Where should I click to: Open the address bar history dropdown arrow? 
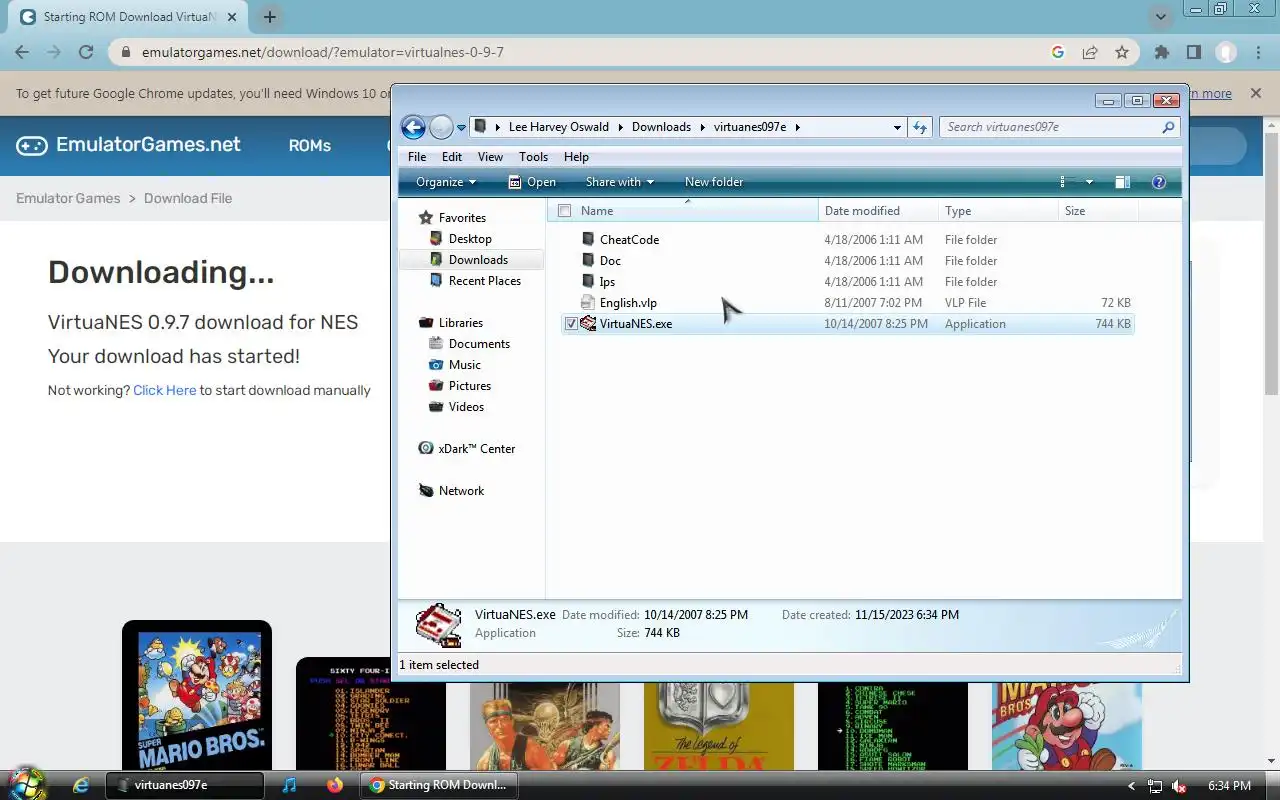[897, 127]
